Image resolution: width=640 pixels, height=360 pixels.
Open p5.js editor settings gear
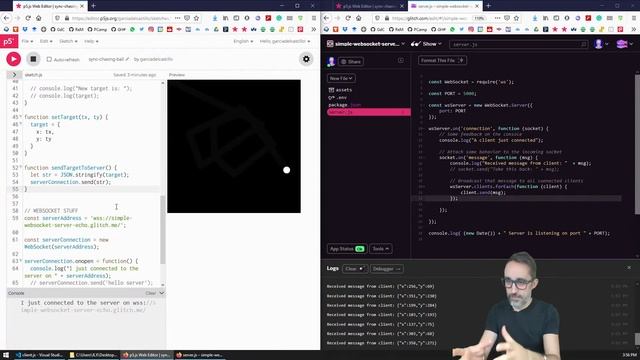click(306, 59)
